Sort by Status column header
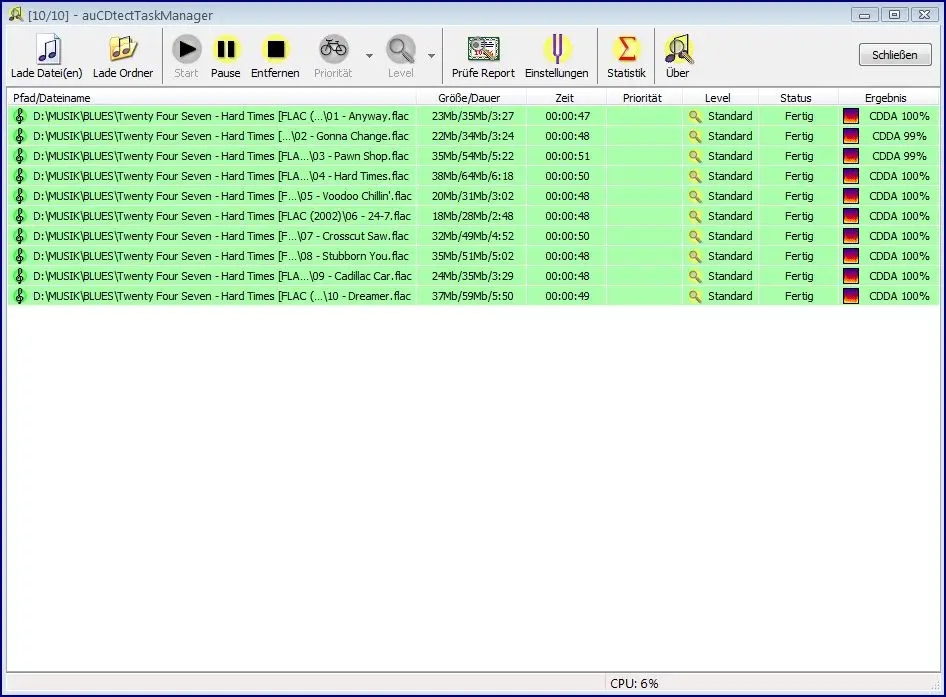The image size is (946, 697). (796, 98)
